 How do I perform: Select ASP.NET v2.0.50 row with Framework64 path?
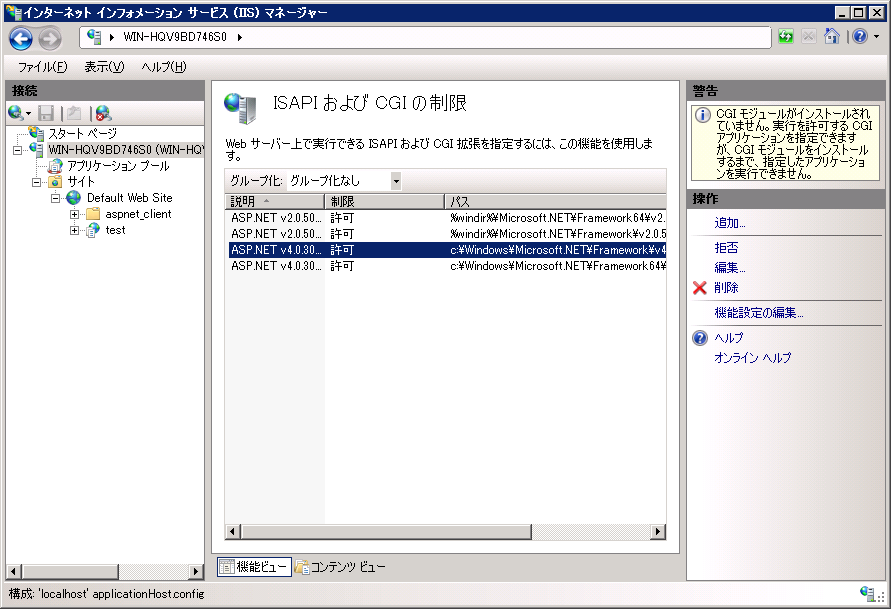click(447, 218)
